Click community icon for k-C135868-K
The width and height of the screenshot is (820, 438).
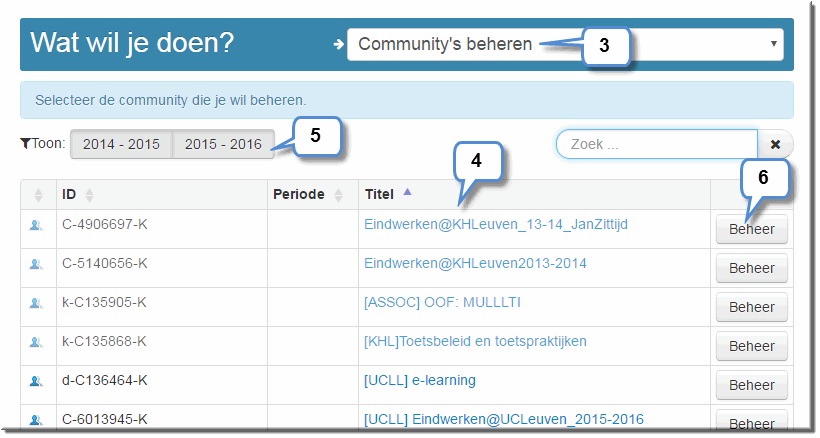click(36, 342)
